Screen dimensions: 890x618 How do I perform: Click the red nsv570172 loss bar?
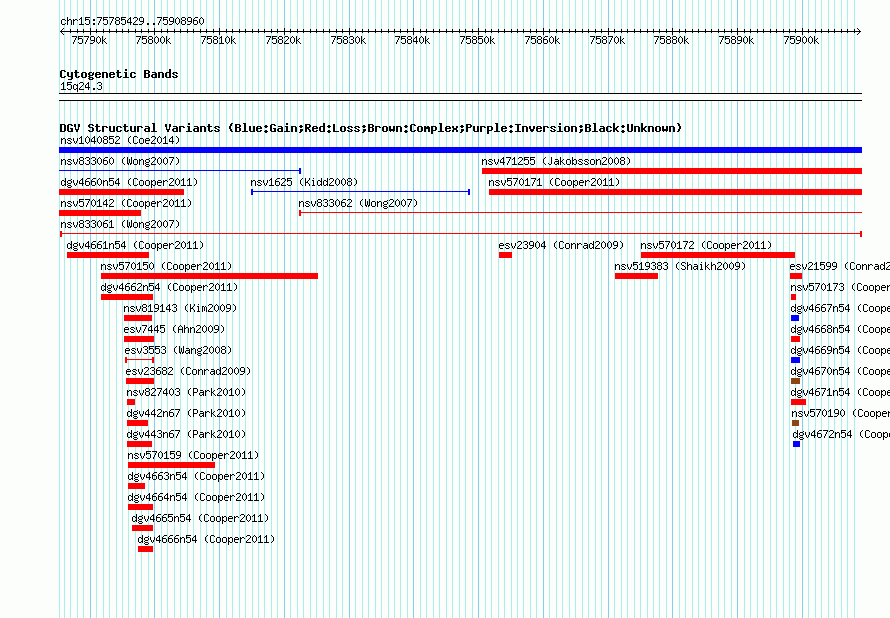click(718, 255)
